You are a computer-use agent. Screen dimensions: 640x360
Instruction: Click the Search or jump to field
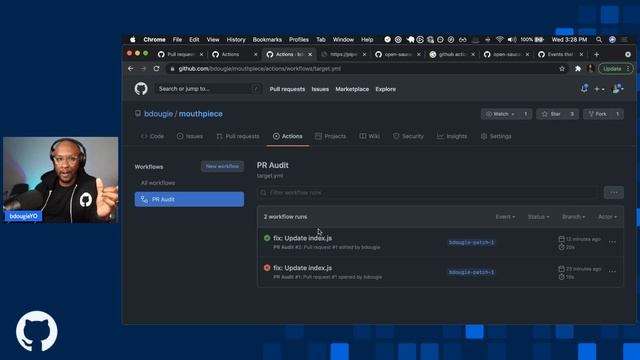208,89
